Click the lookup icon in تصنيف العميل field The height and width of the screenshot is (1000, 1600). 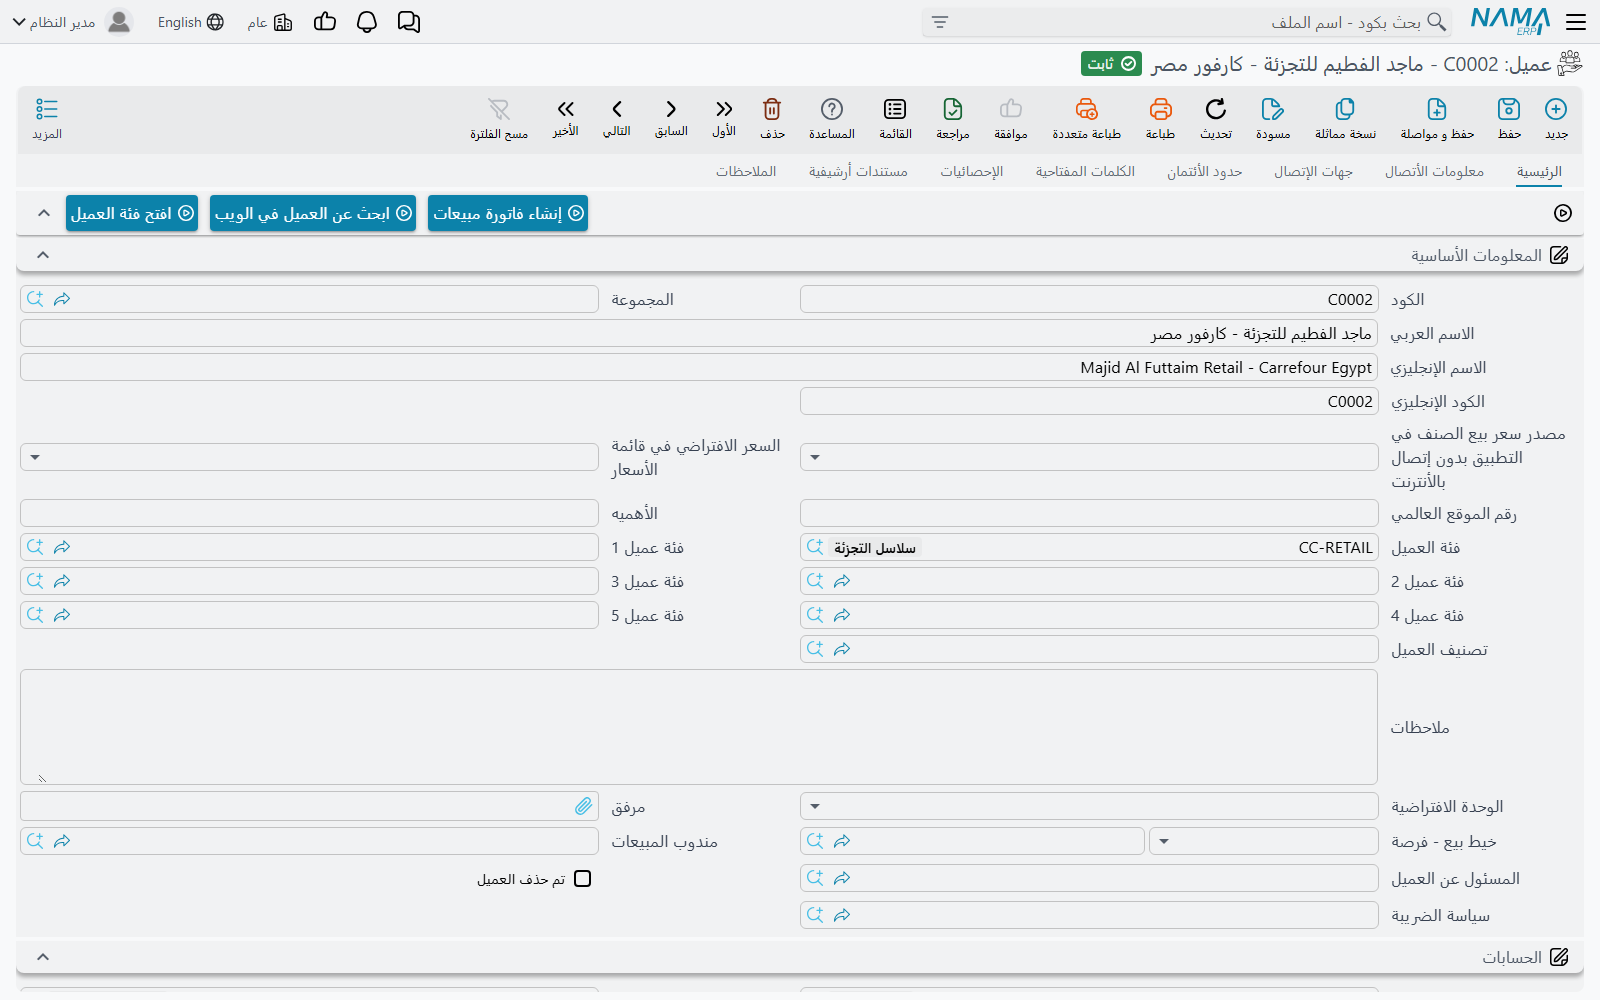click(x=815, y=649)
